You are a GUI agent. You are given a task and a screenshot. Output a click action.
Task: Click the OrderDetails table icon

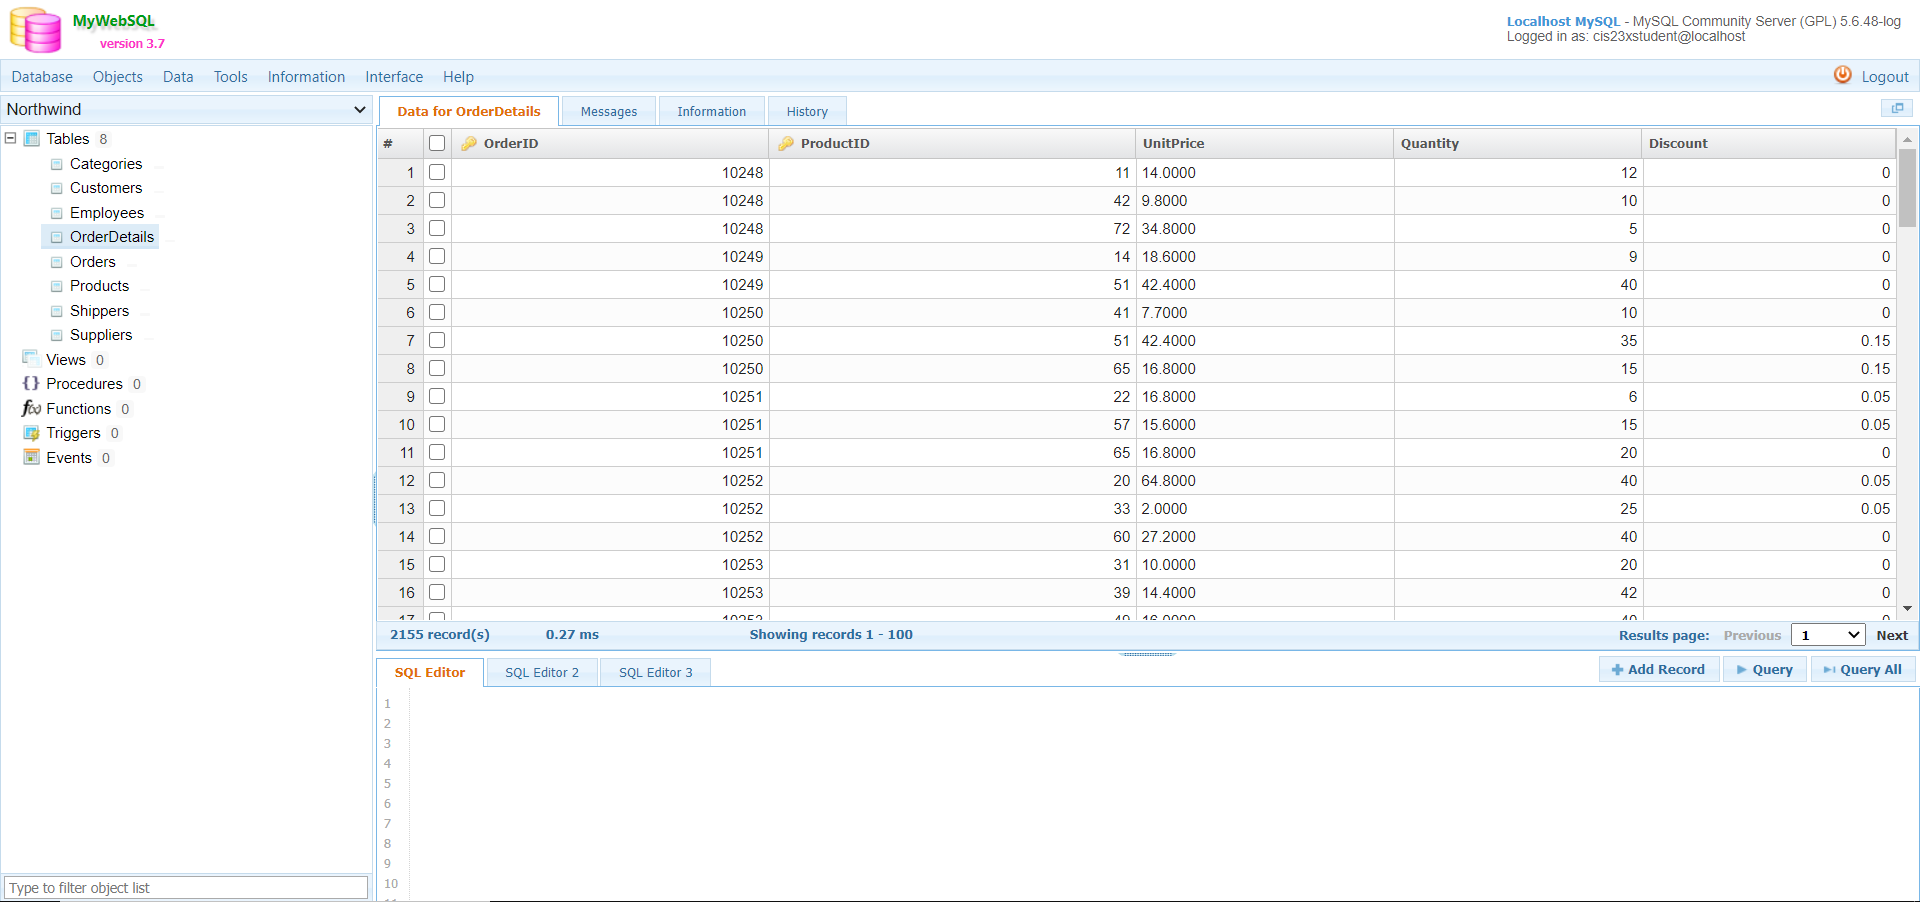57,237
